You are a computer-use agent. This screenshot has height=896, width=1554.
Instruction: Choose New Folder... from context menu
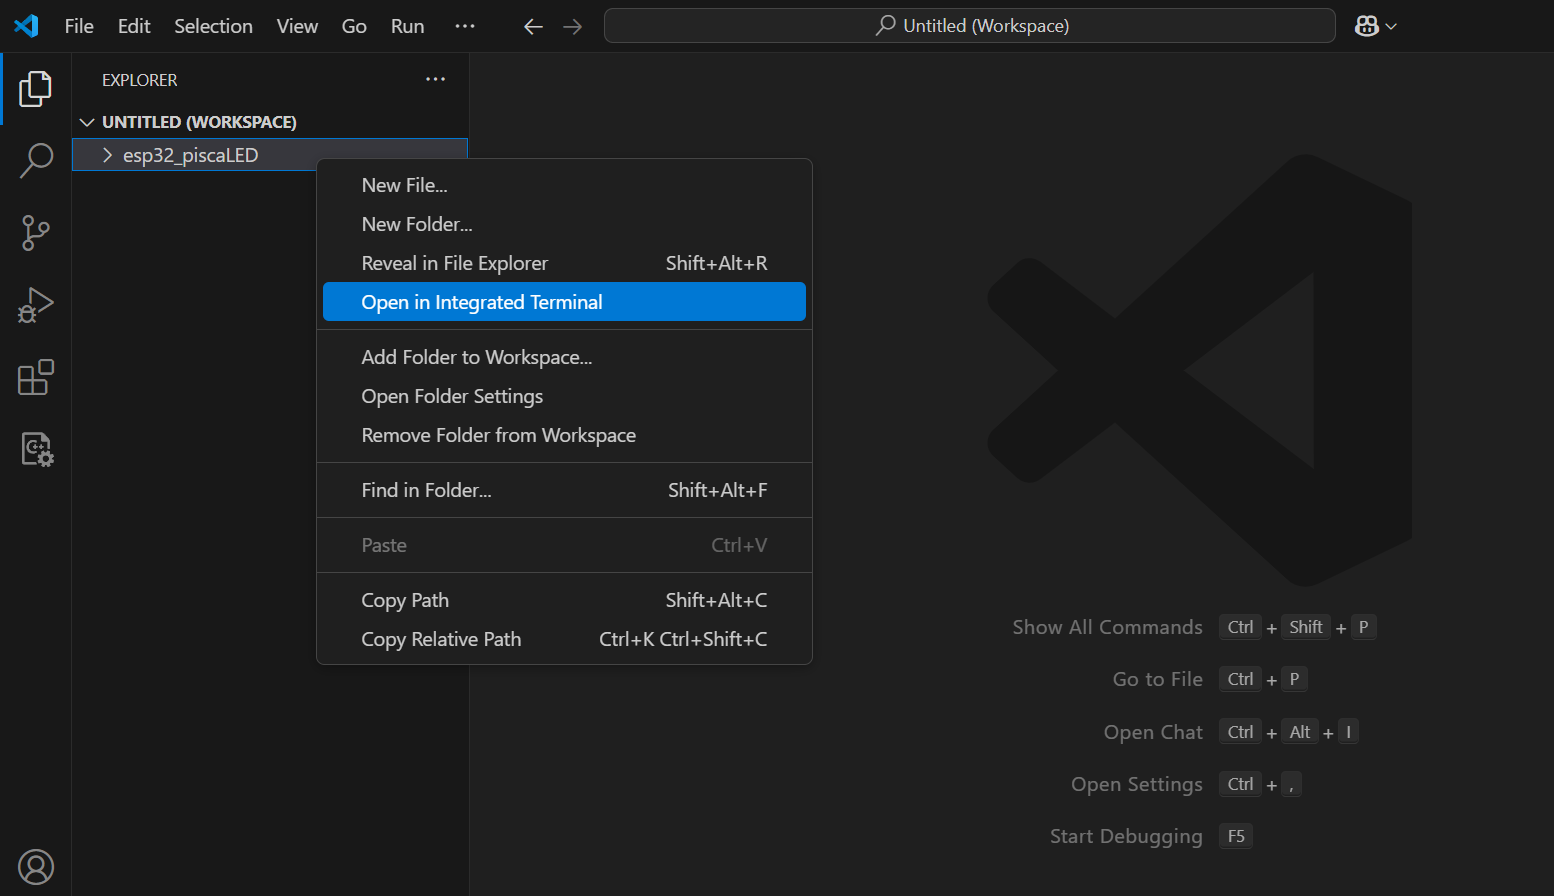tap(564, 224)
